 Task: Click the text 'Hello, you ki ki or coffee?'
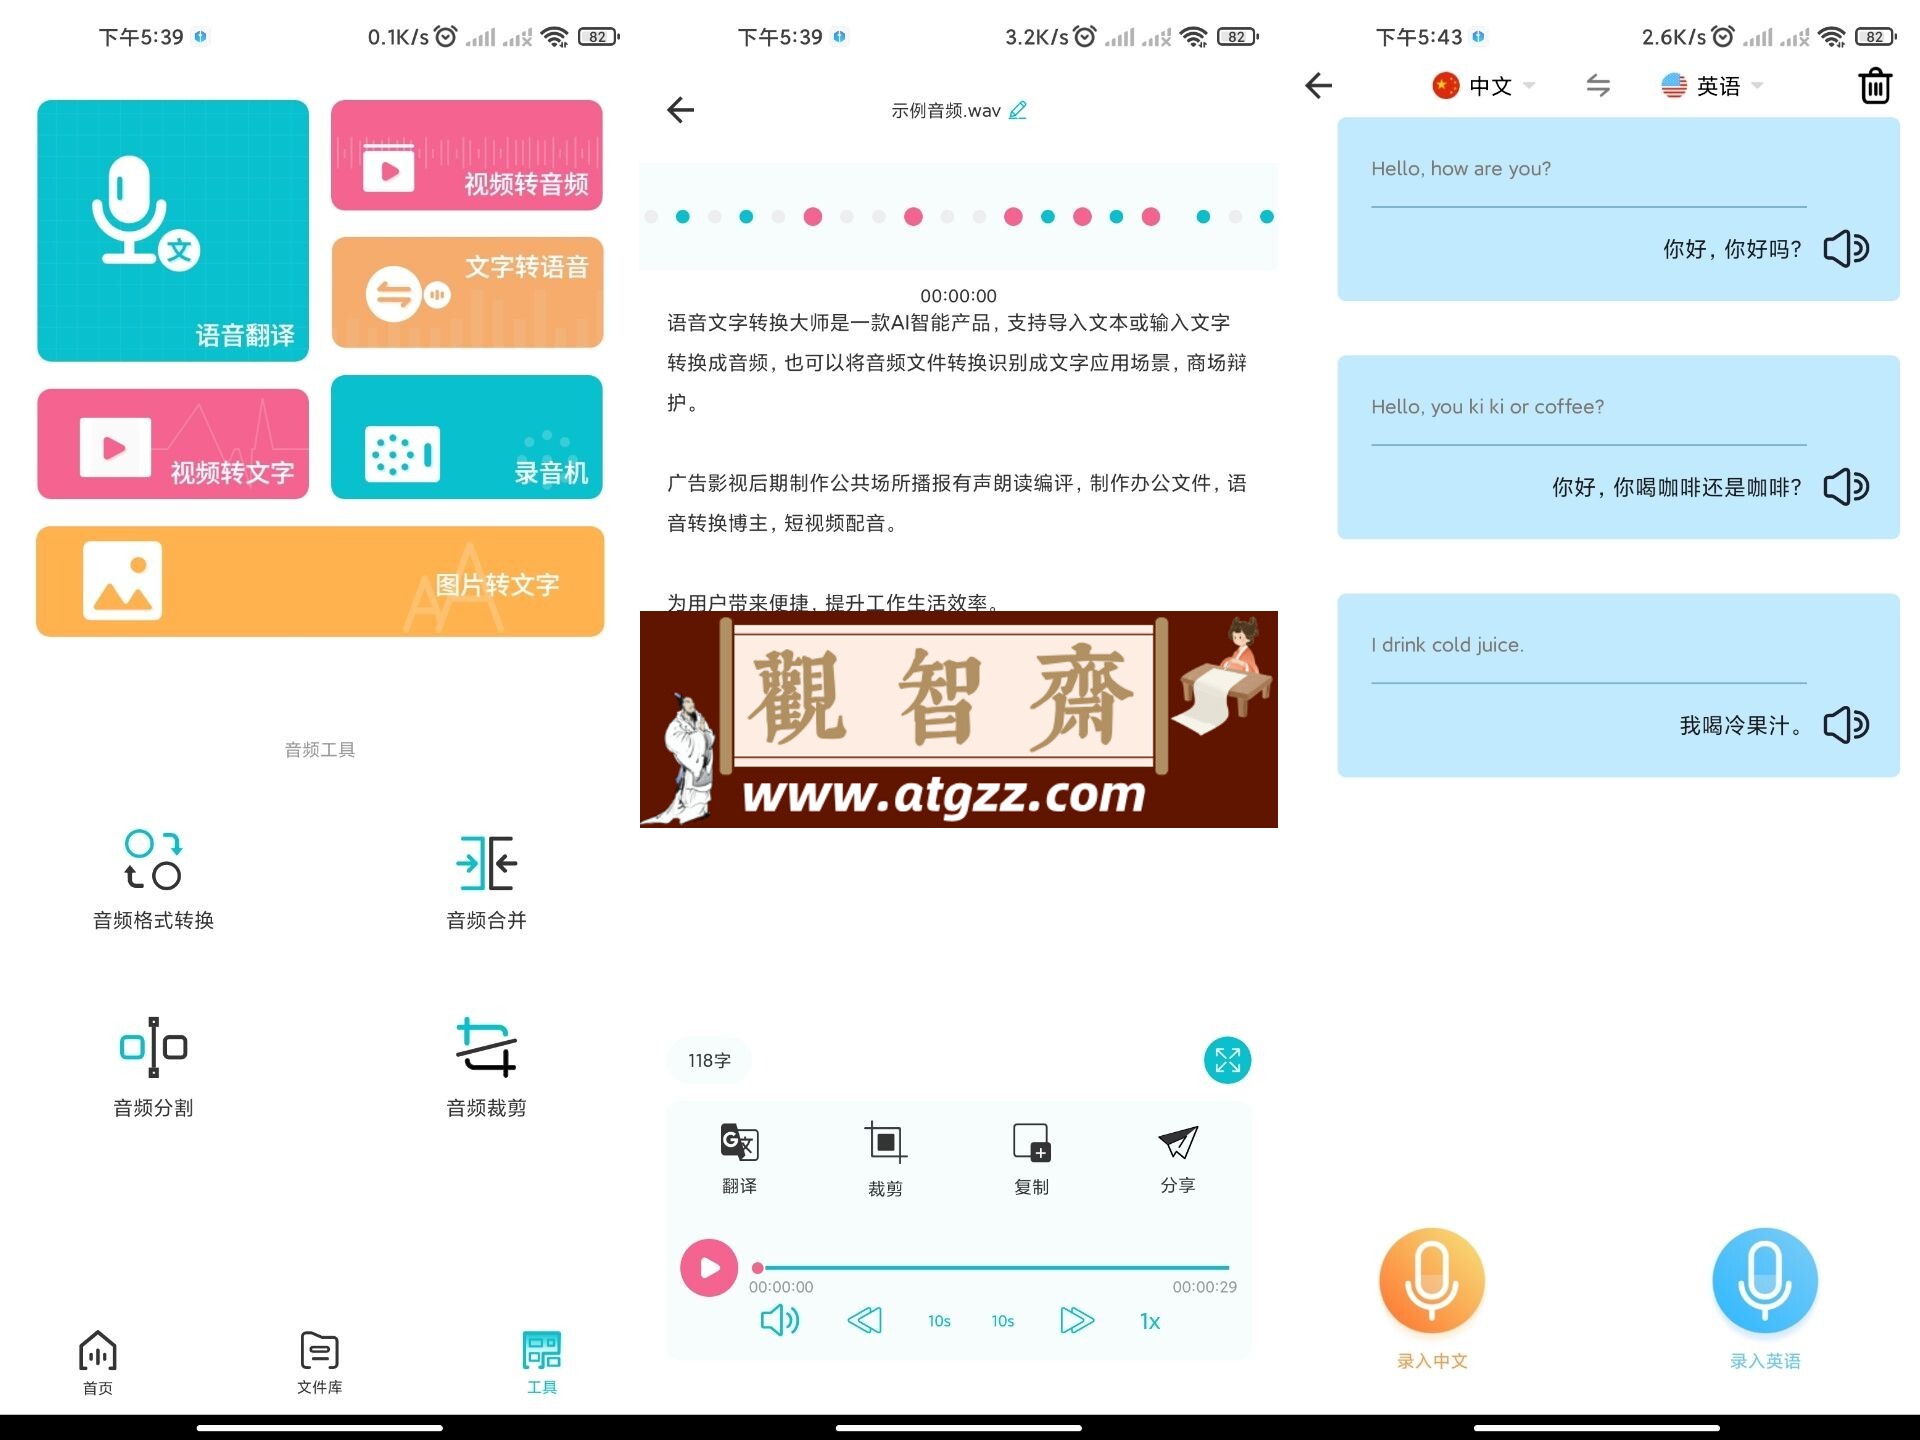(x=1487, y=407)
